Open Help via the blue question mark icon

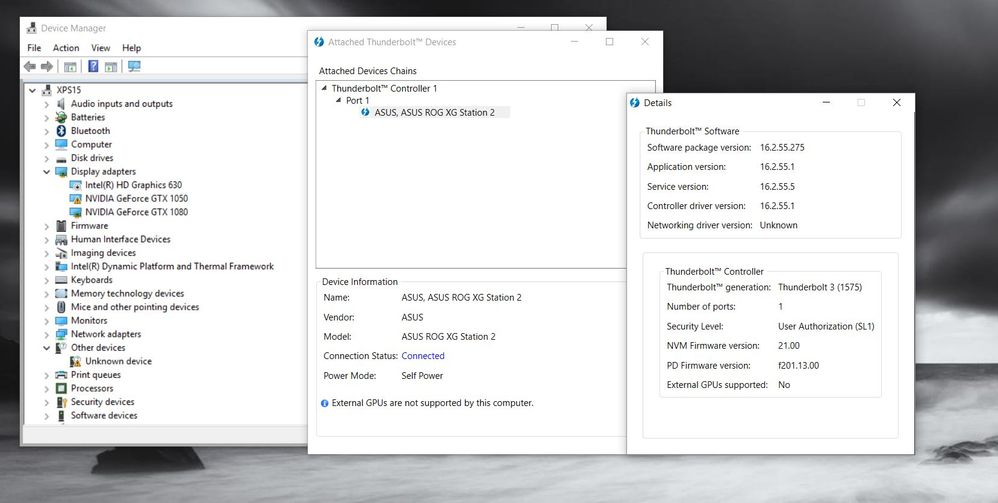[x=93, y=66]
